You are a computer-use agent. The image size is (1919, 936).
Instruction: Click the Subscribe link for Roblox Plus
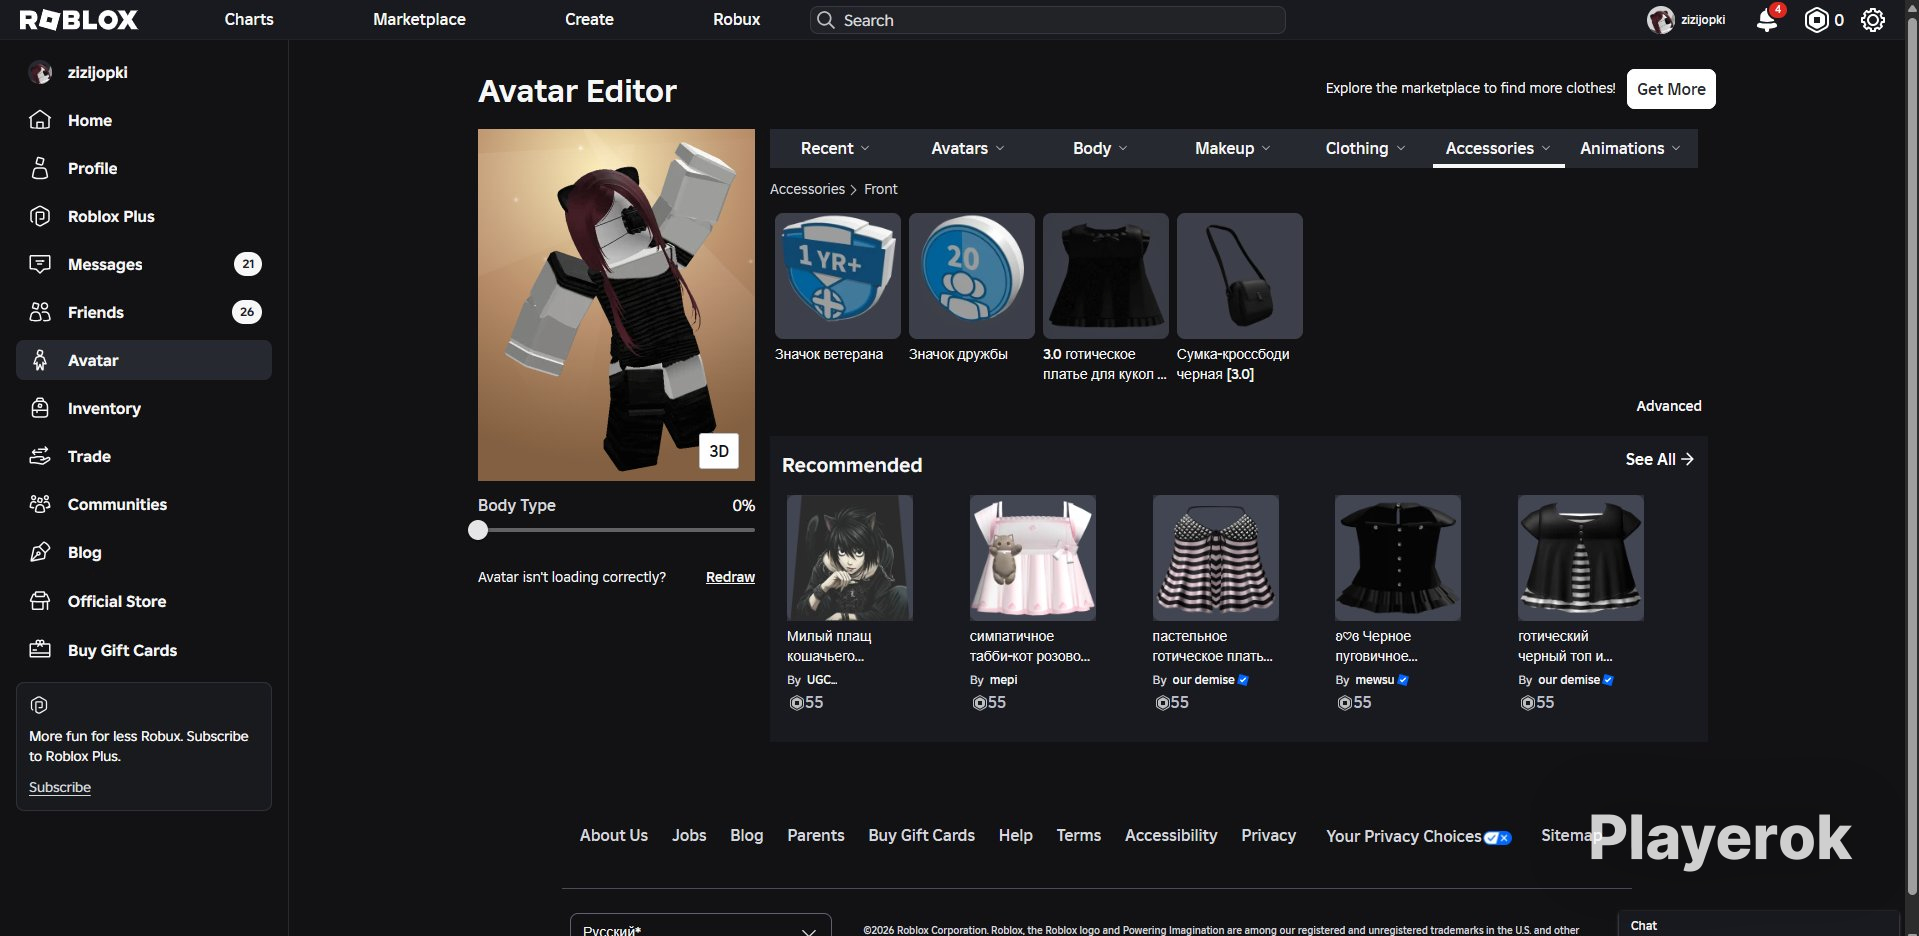[x=60, y=787]
